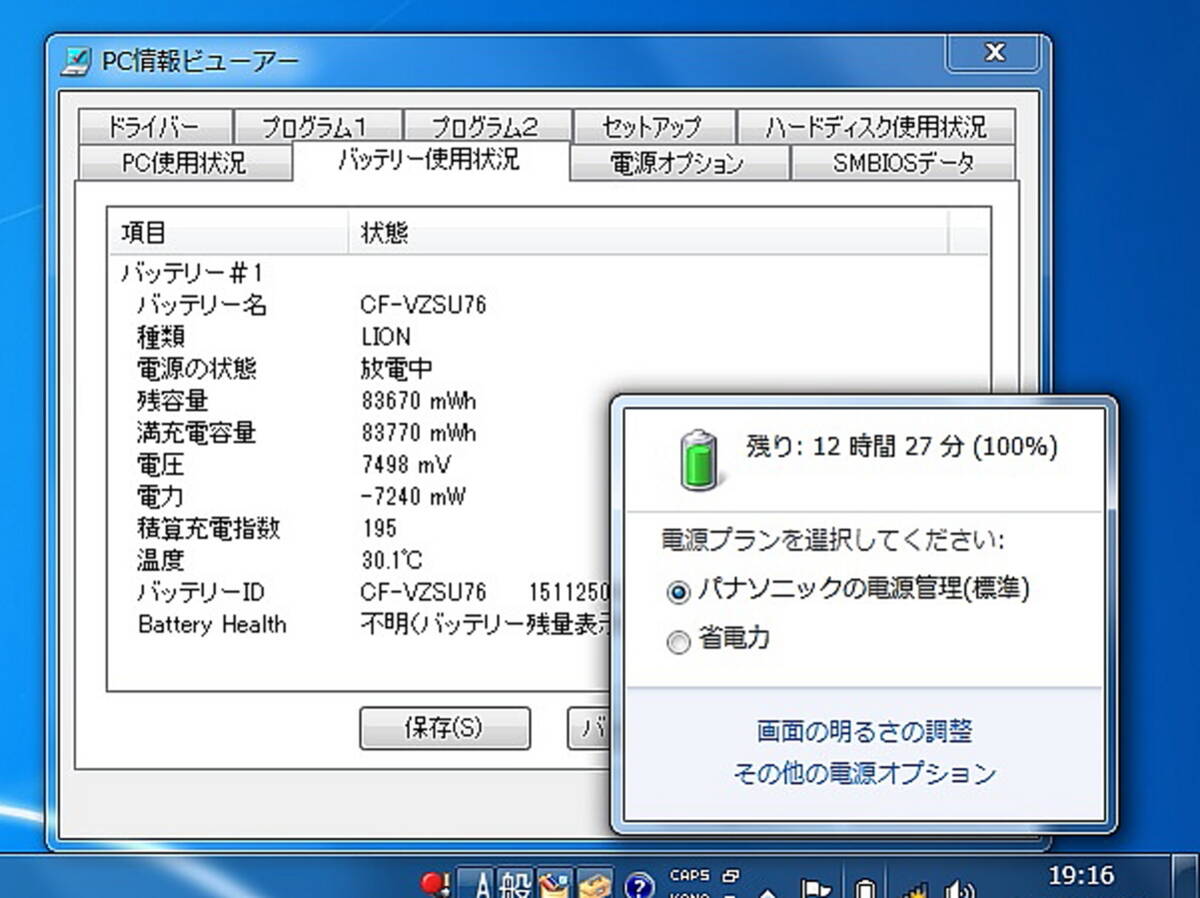This screenshot has width=1200, height=898.
Task: Click the CAPS indicator in language bar
Action: click(x=688, y=875)
